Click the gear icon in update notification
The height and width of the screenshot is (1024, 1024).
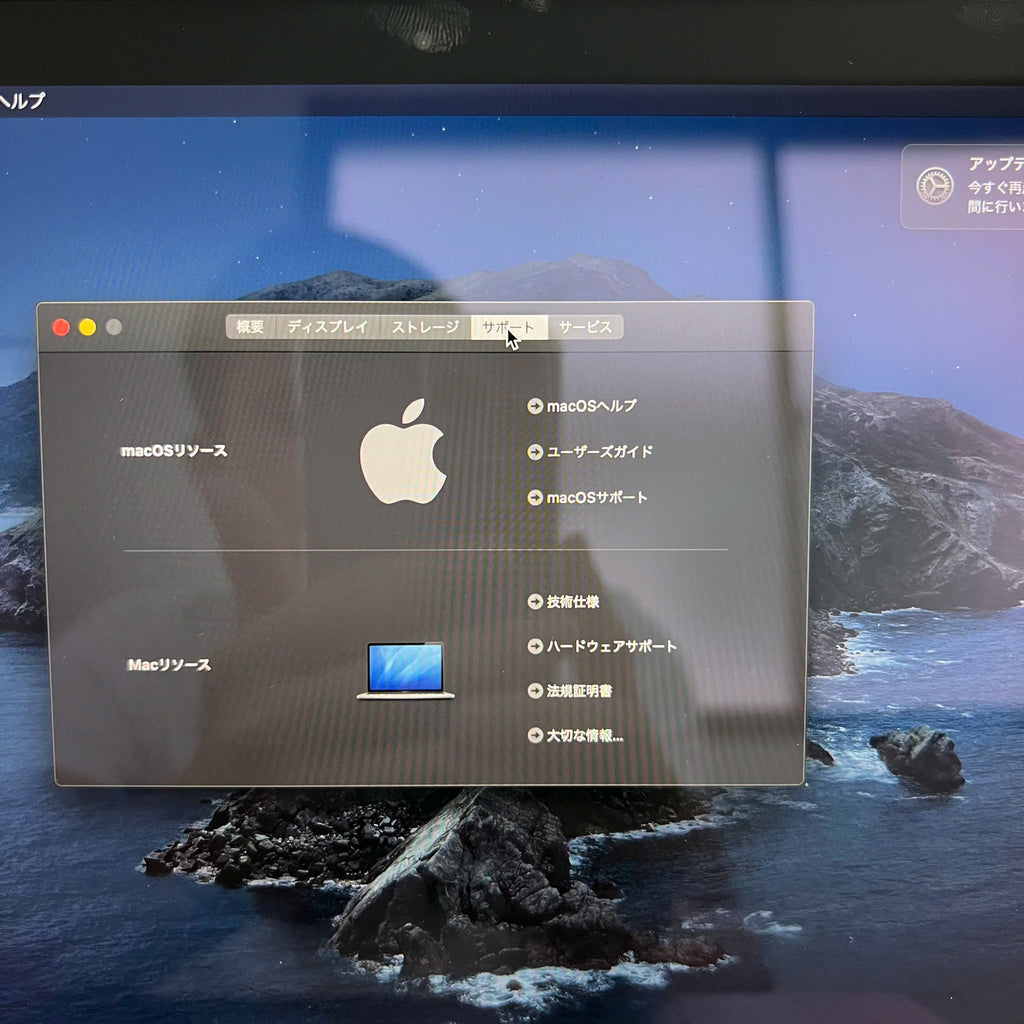tap(935, 186)
